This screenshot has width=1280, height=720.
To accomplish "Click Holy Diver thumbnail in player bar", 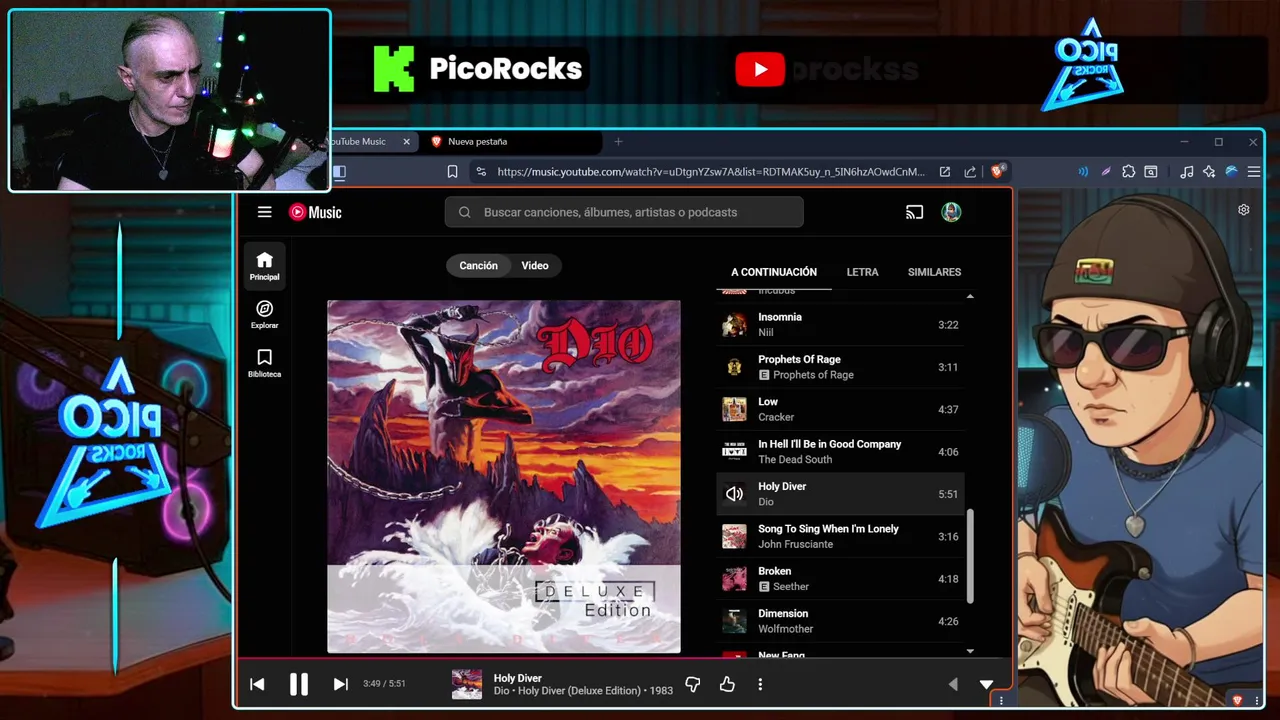I will (x=467, y=684).
